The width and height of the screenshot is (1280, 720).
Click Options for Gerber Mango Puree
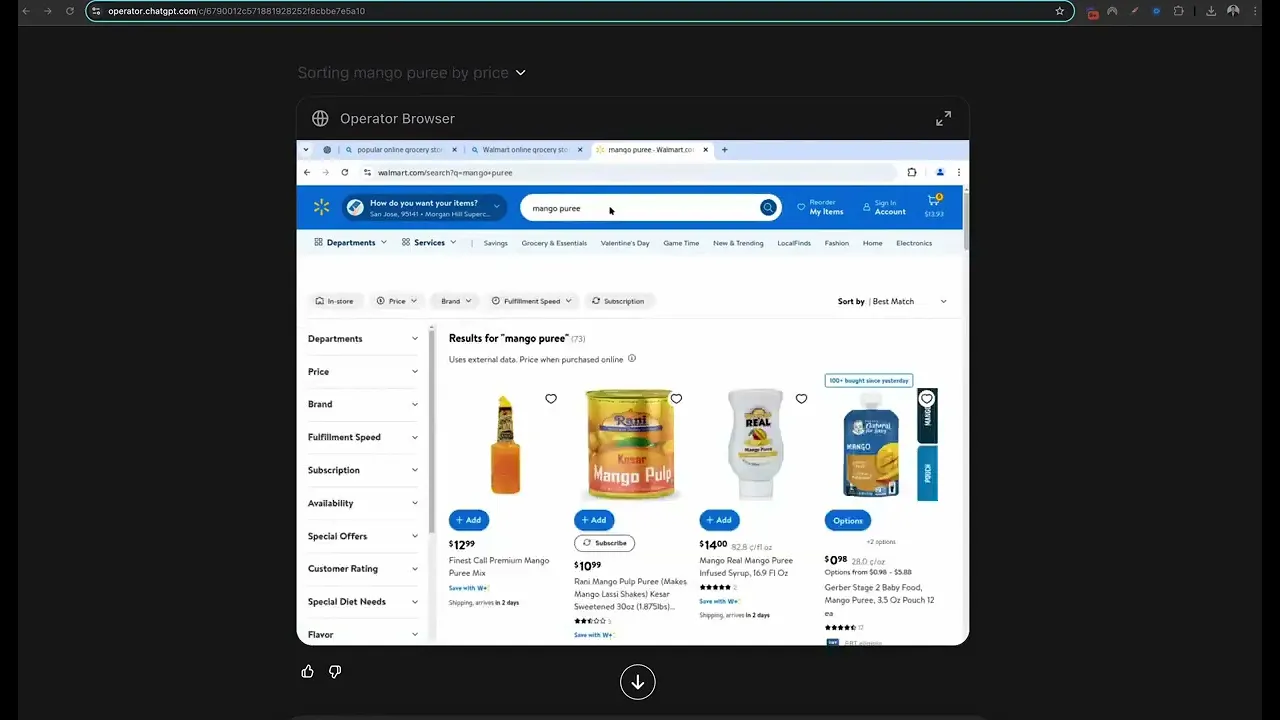coord(847,520)
